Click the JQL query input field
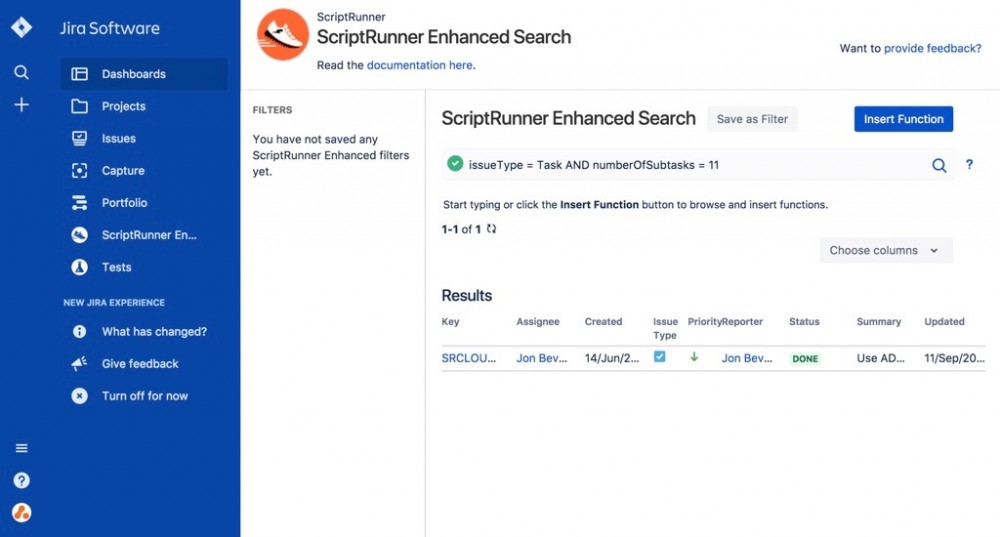 690,165
